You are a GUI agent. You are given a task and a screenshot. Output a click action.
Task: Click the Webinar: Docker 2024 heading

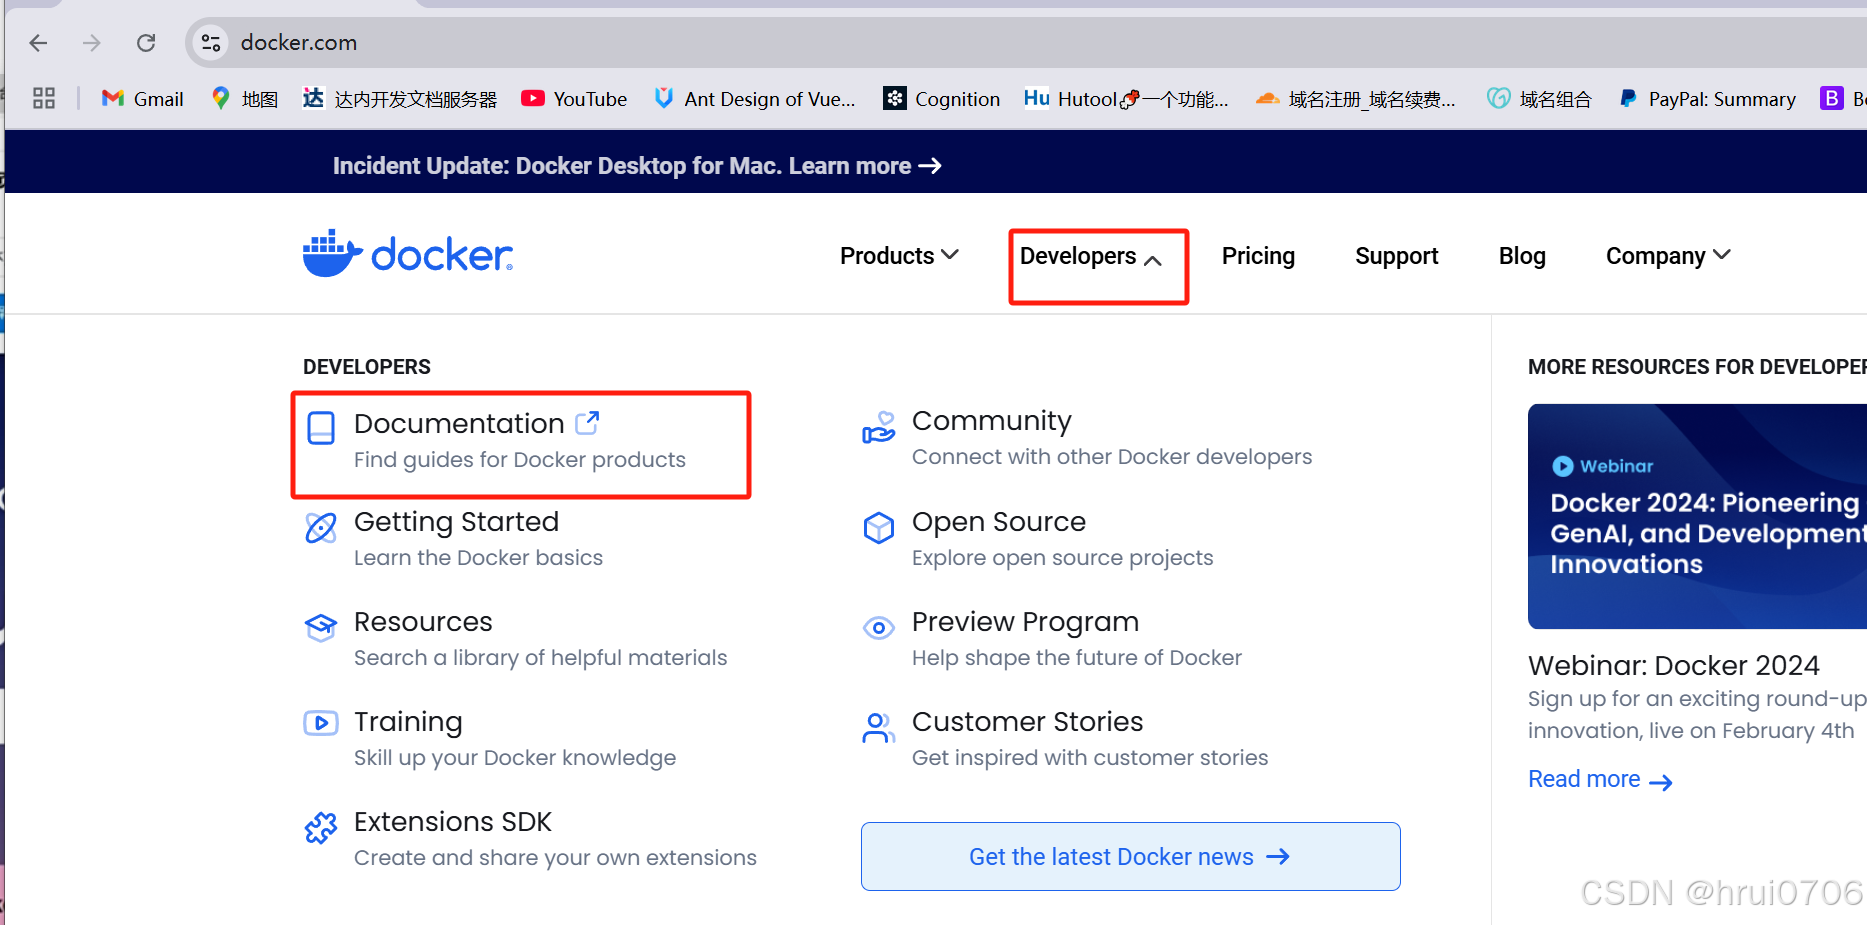1673,665
